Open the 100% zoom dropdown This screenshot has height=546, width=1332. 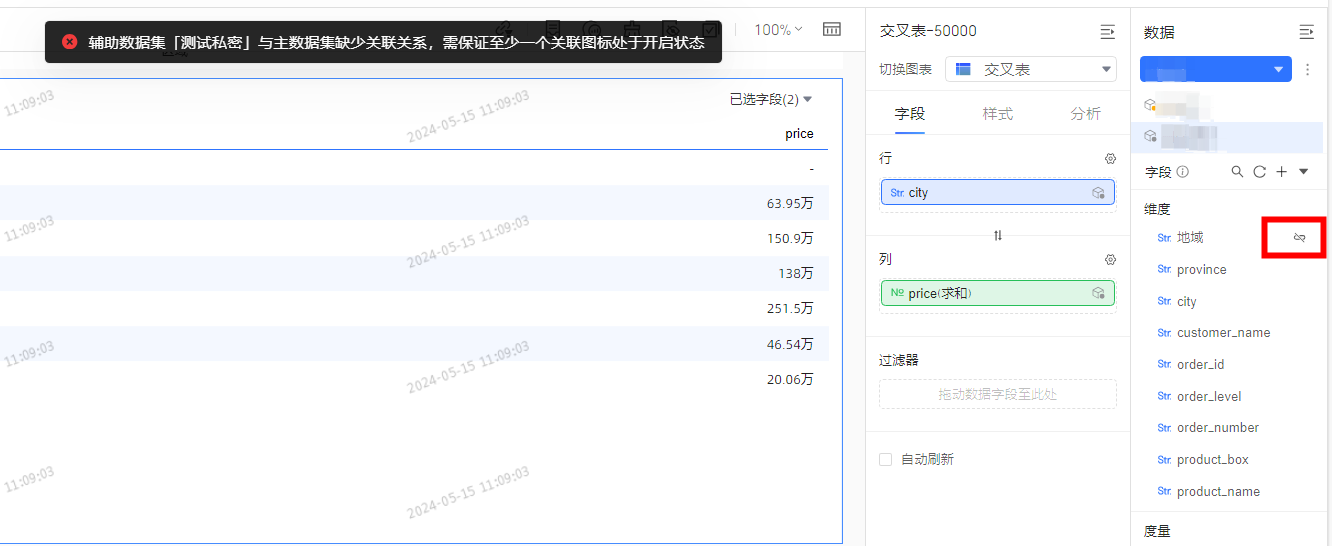click(x=778, y=30)
